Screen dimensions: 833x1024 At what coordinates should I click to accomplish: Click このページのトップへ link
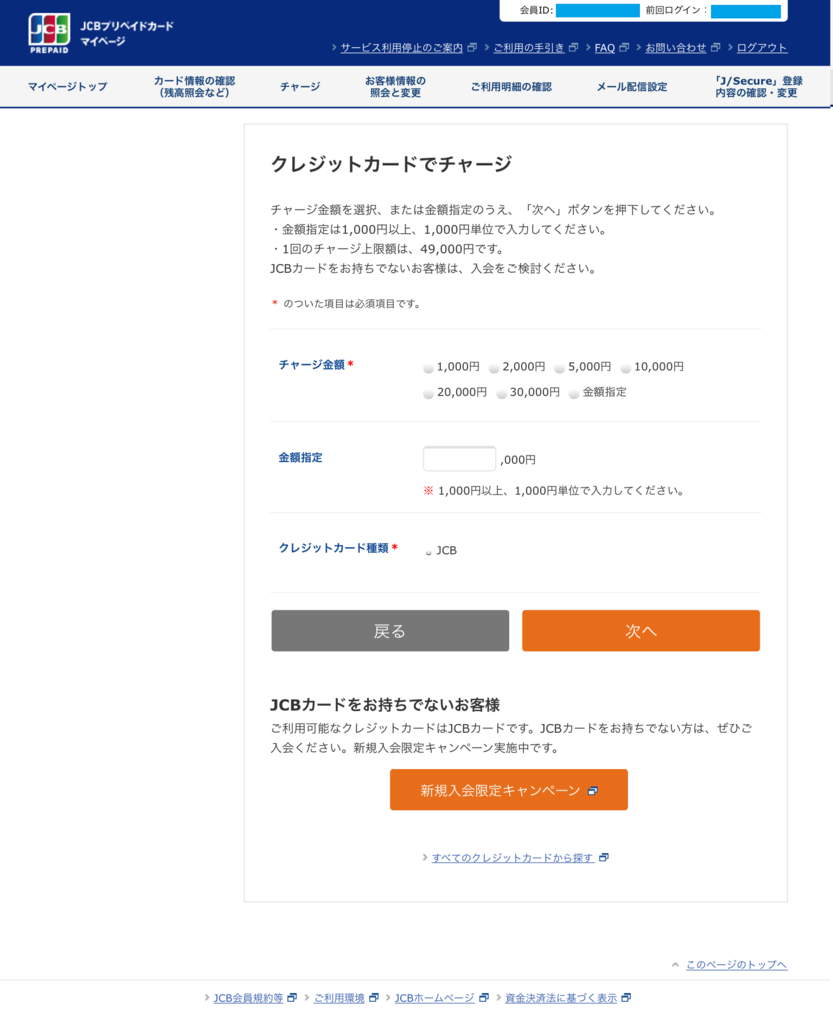pos(736,965)
